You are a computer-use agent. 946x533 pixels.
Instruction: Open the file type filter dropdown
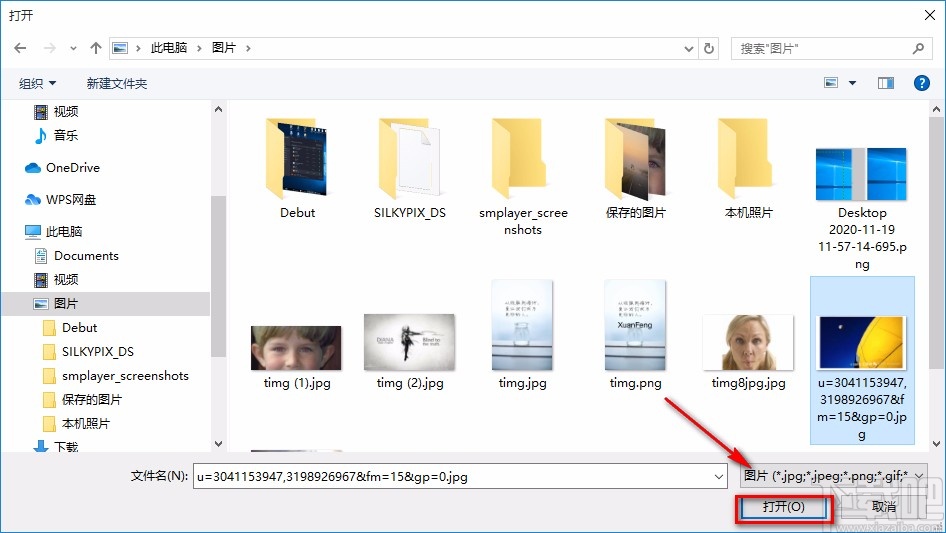[x=834, y=476]
